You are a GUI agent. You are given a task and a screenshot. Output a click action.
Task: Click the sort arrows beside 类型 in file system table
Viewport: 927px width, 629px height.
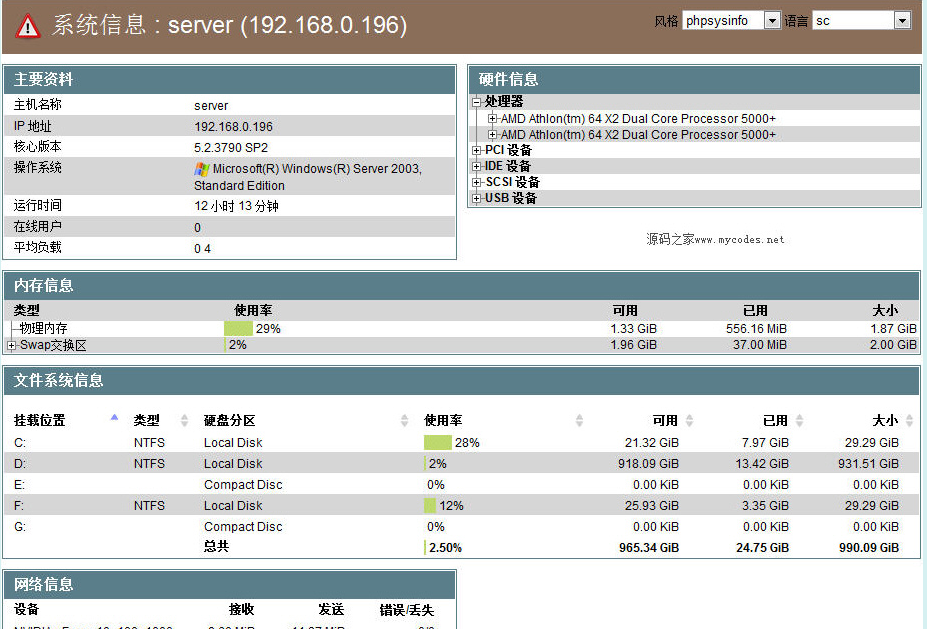point(184,421)
